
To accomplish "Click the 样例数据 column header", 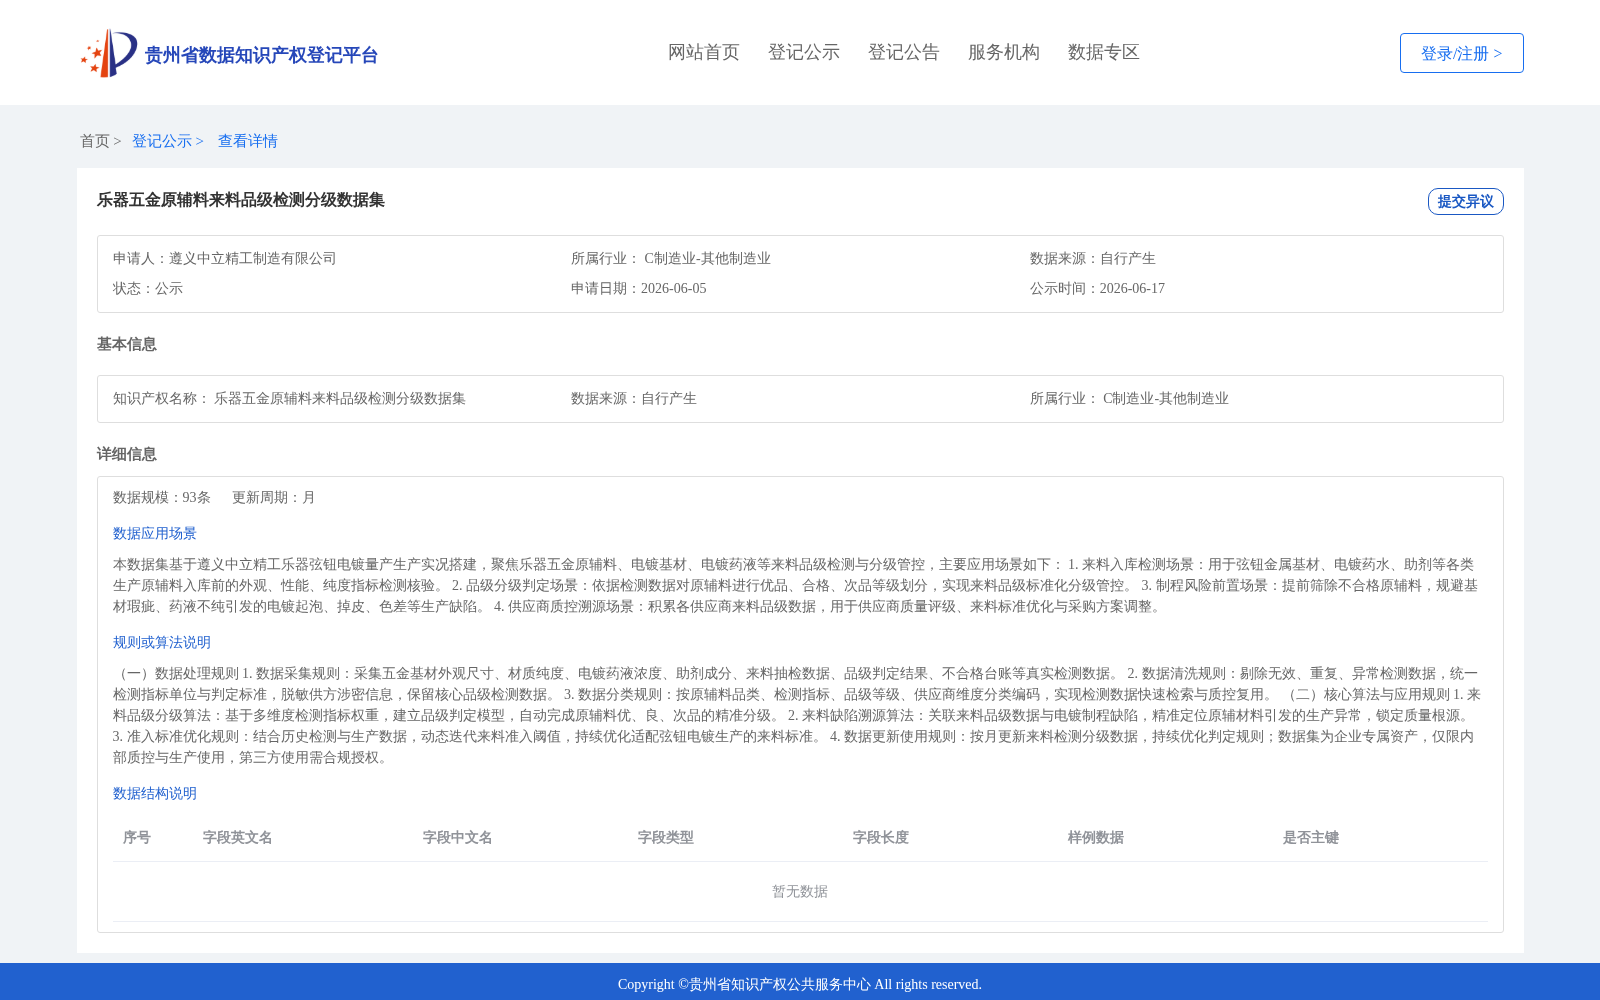I will (1096, 837).
